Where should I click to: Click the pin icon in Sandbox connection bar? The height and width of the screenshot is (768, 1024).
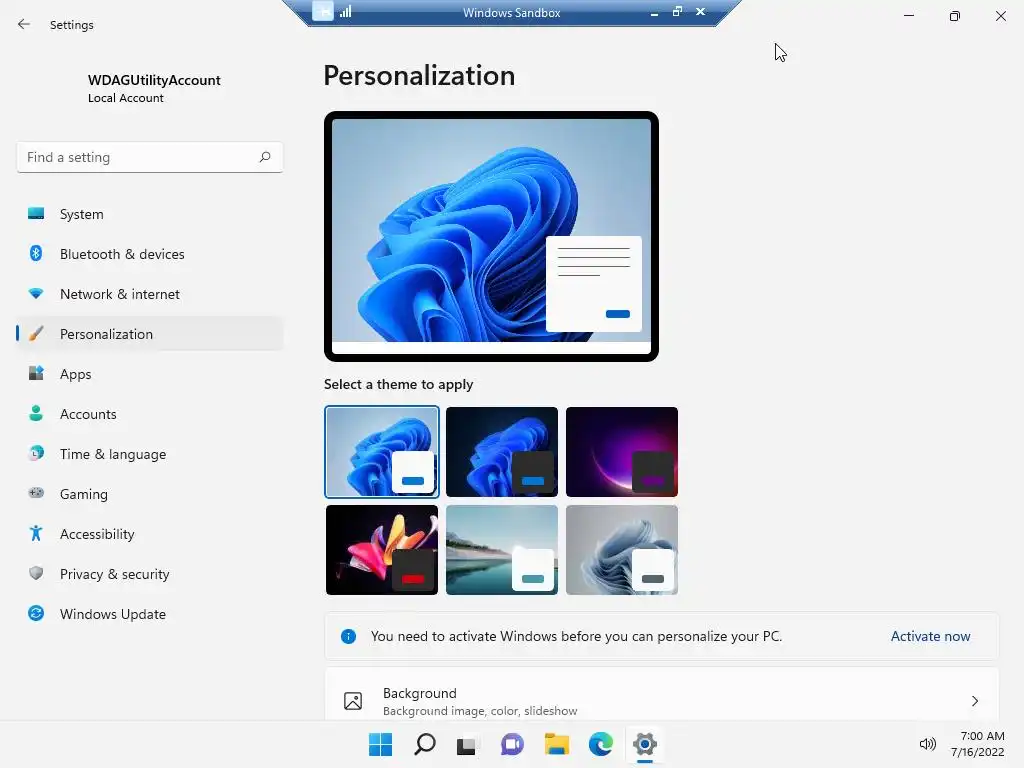323,11
